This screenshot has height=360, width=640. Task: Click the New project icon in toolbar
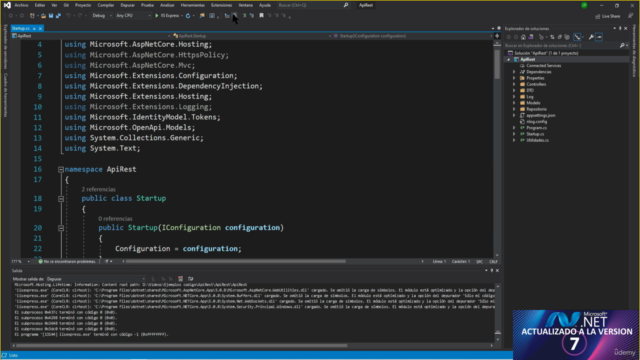point(32,16)
